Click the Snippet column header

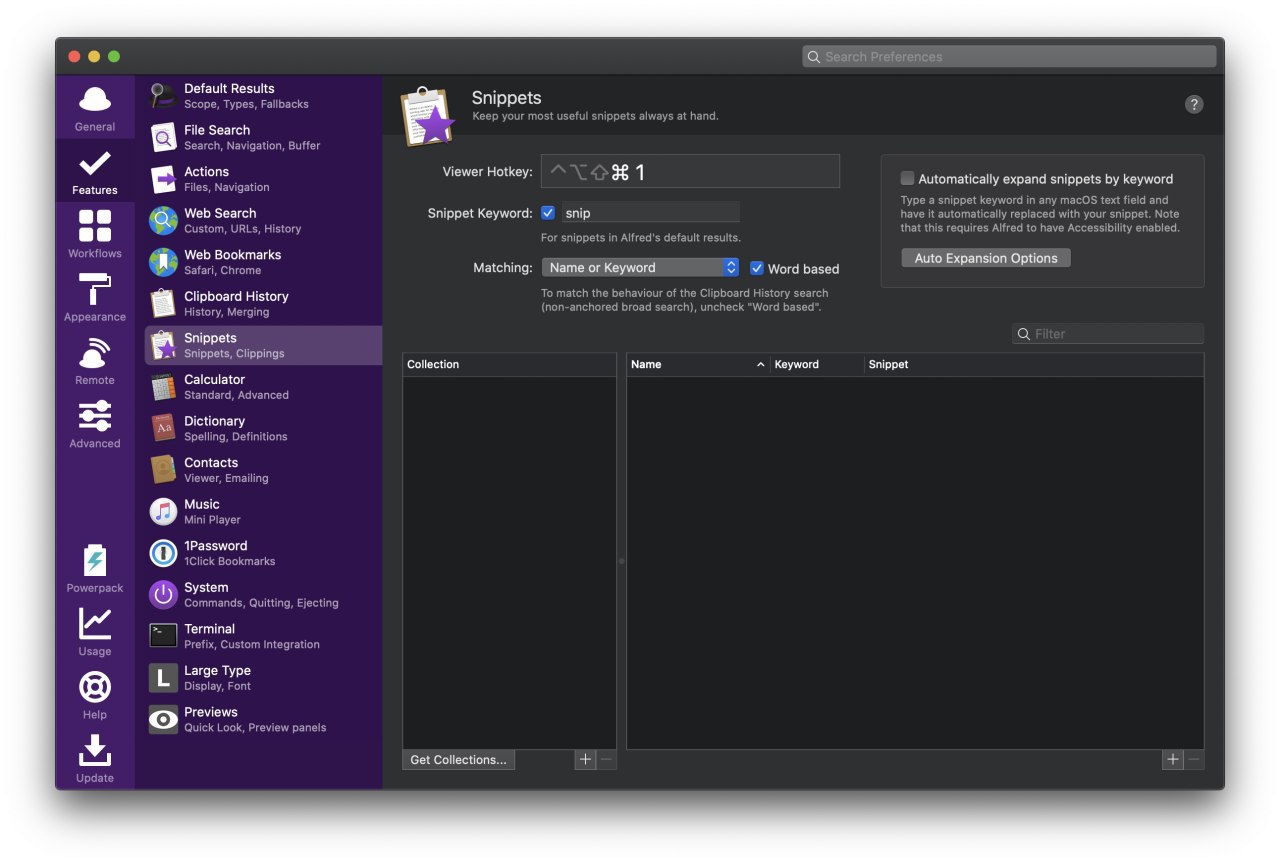click(1034, 364)
